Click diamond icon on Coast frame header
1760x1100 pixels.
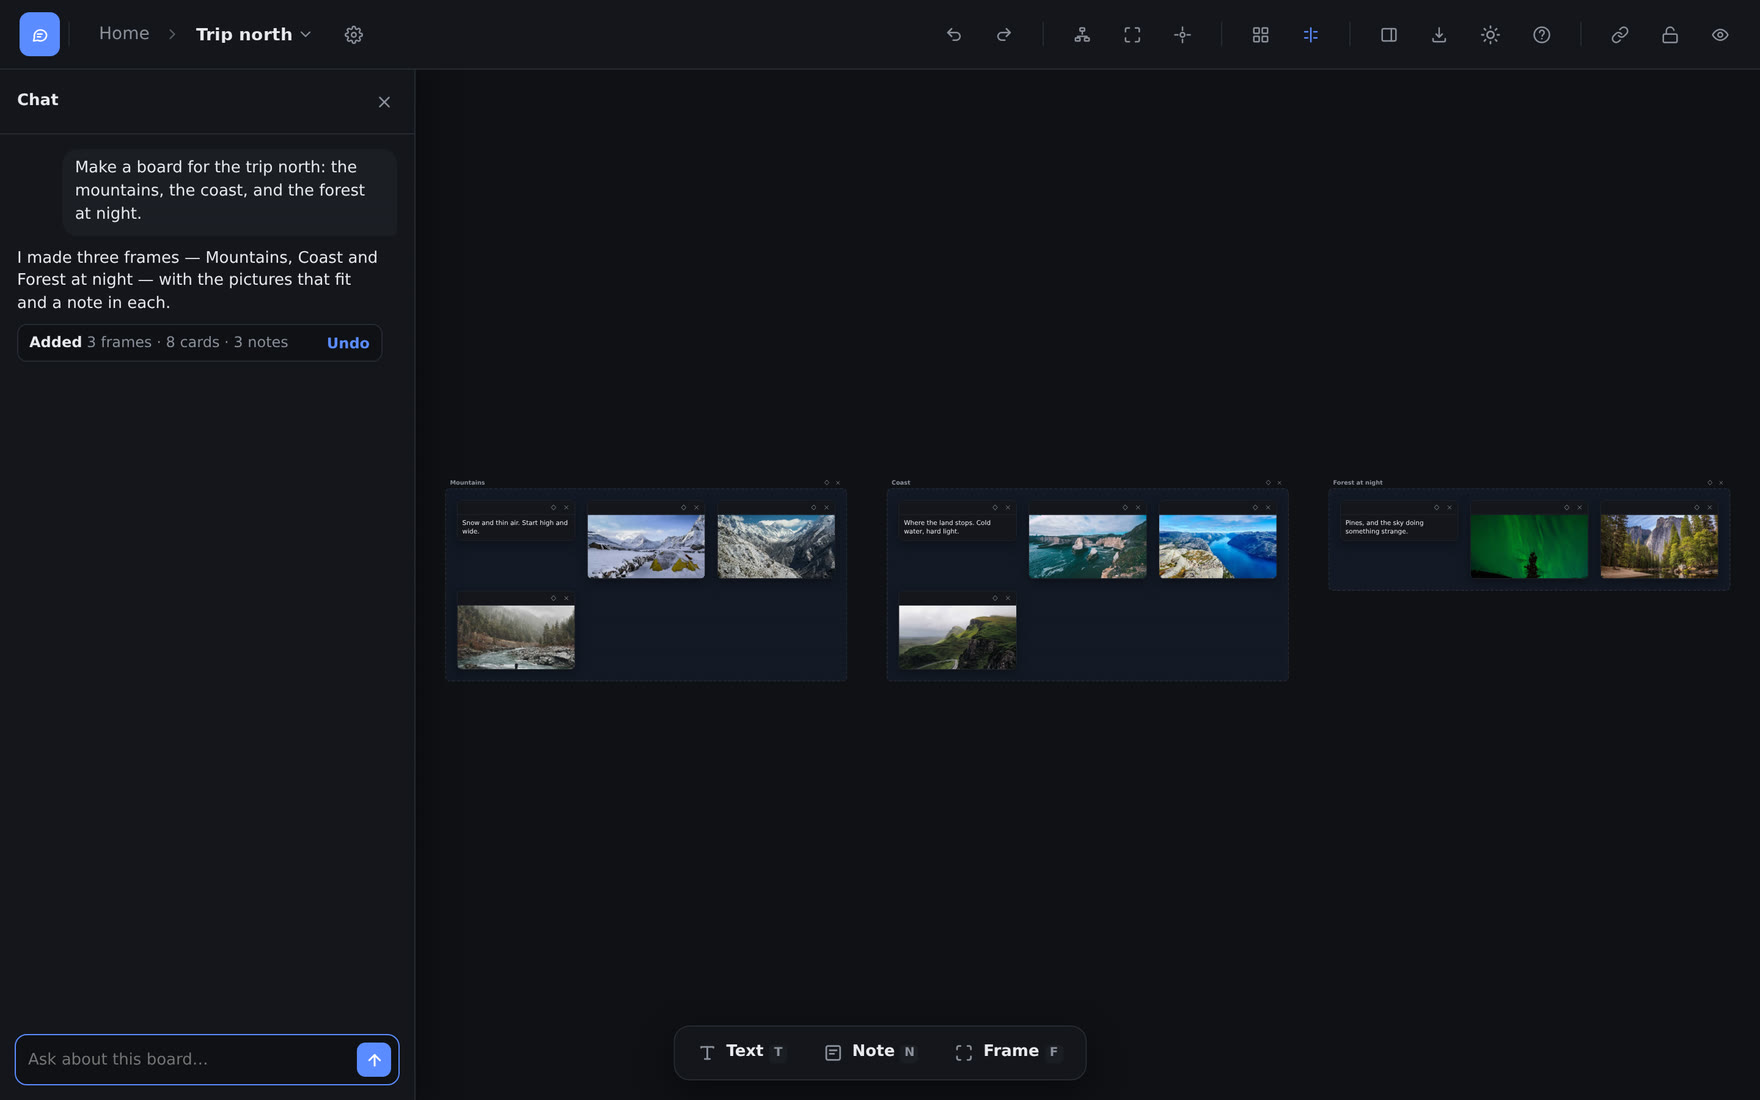[1268, 482]
